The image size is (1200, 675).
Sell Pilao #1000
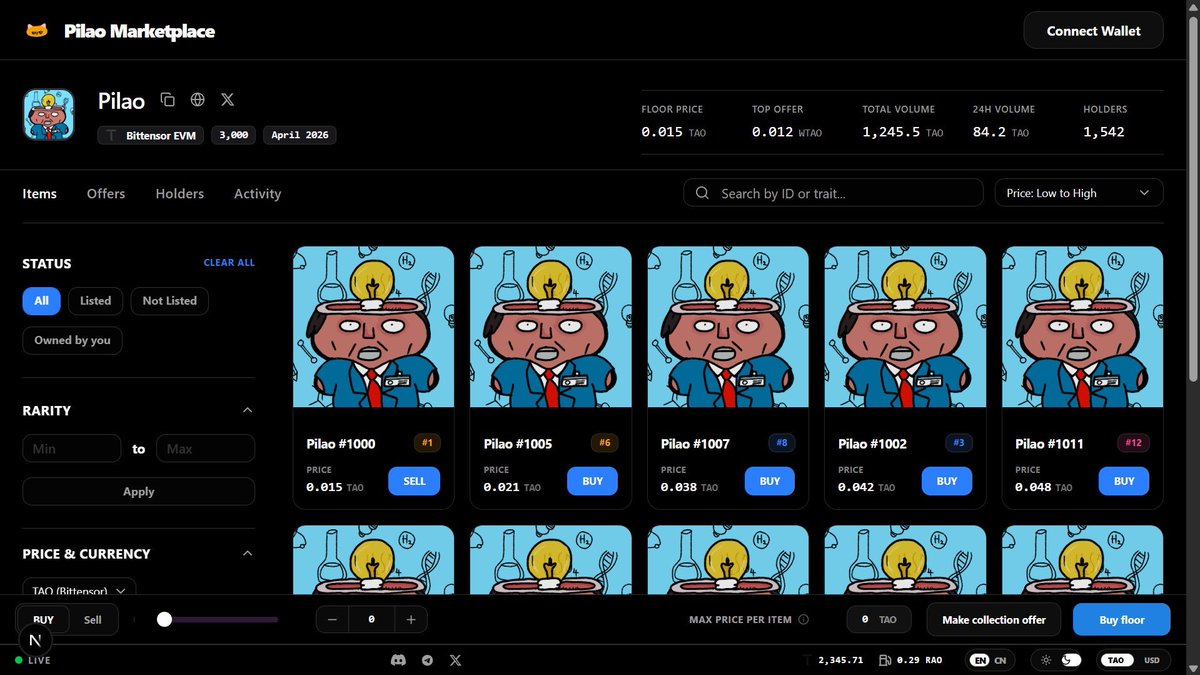pyautogui.click(x=414, y=481)
